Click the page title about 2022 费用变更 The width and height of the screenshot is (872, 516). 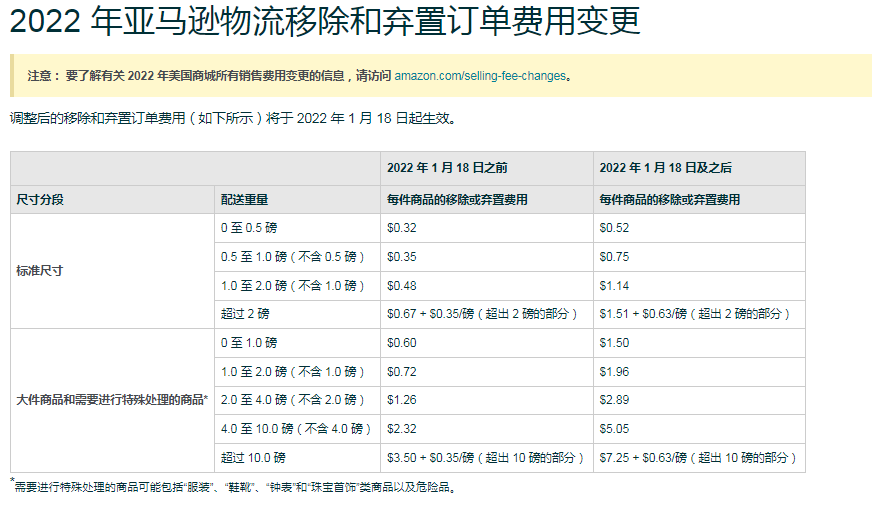[325, 21]
